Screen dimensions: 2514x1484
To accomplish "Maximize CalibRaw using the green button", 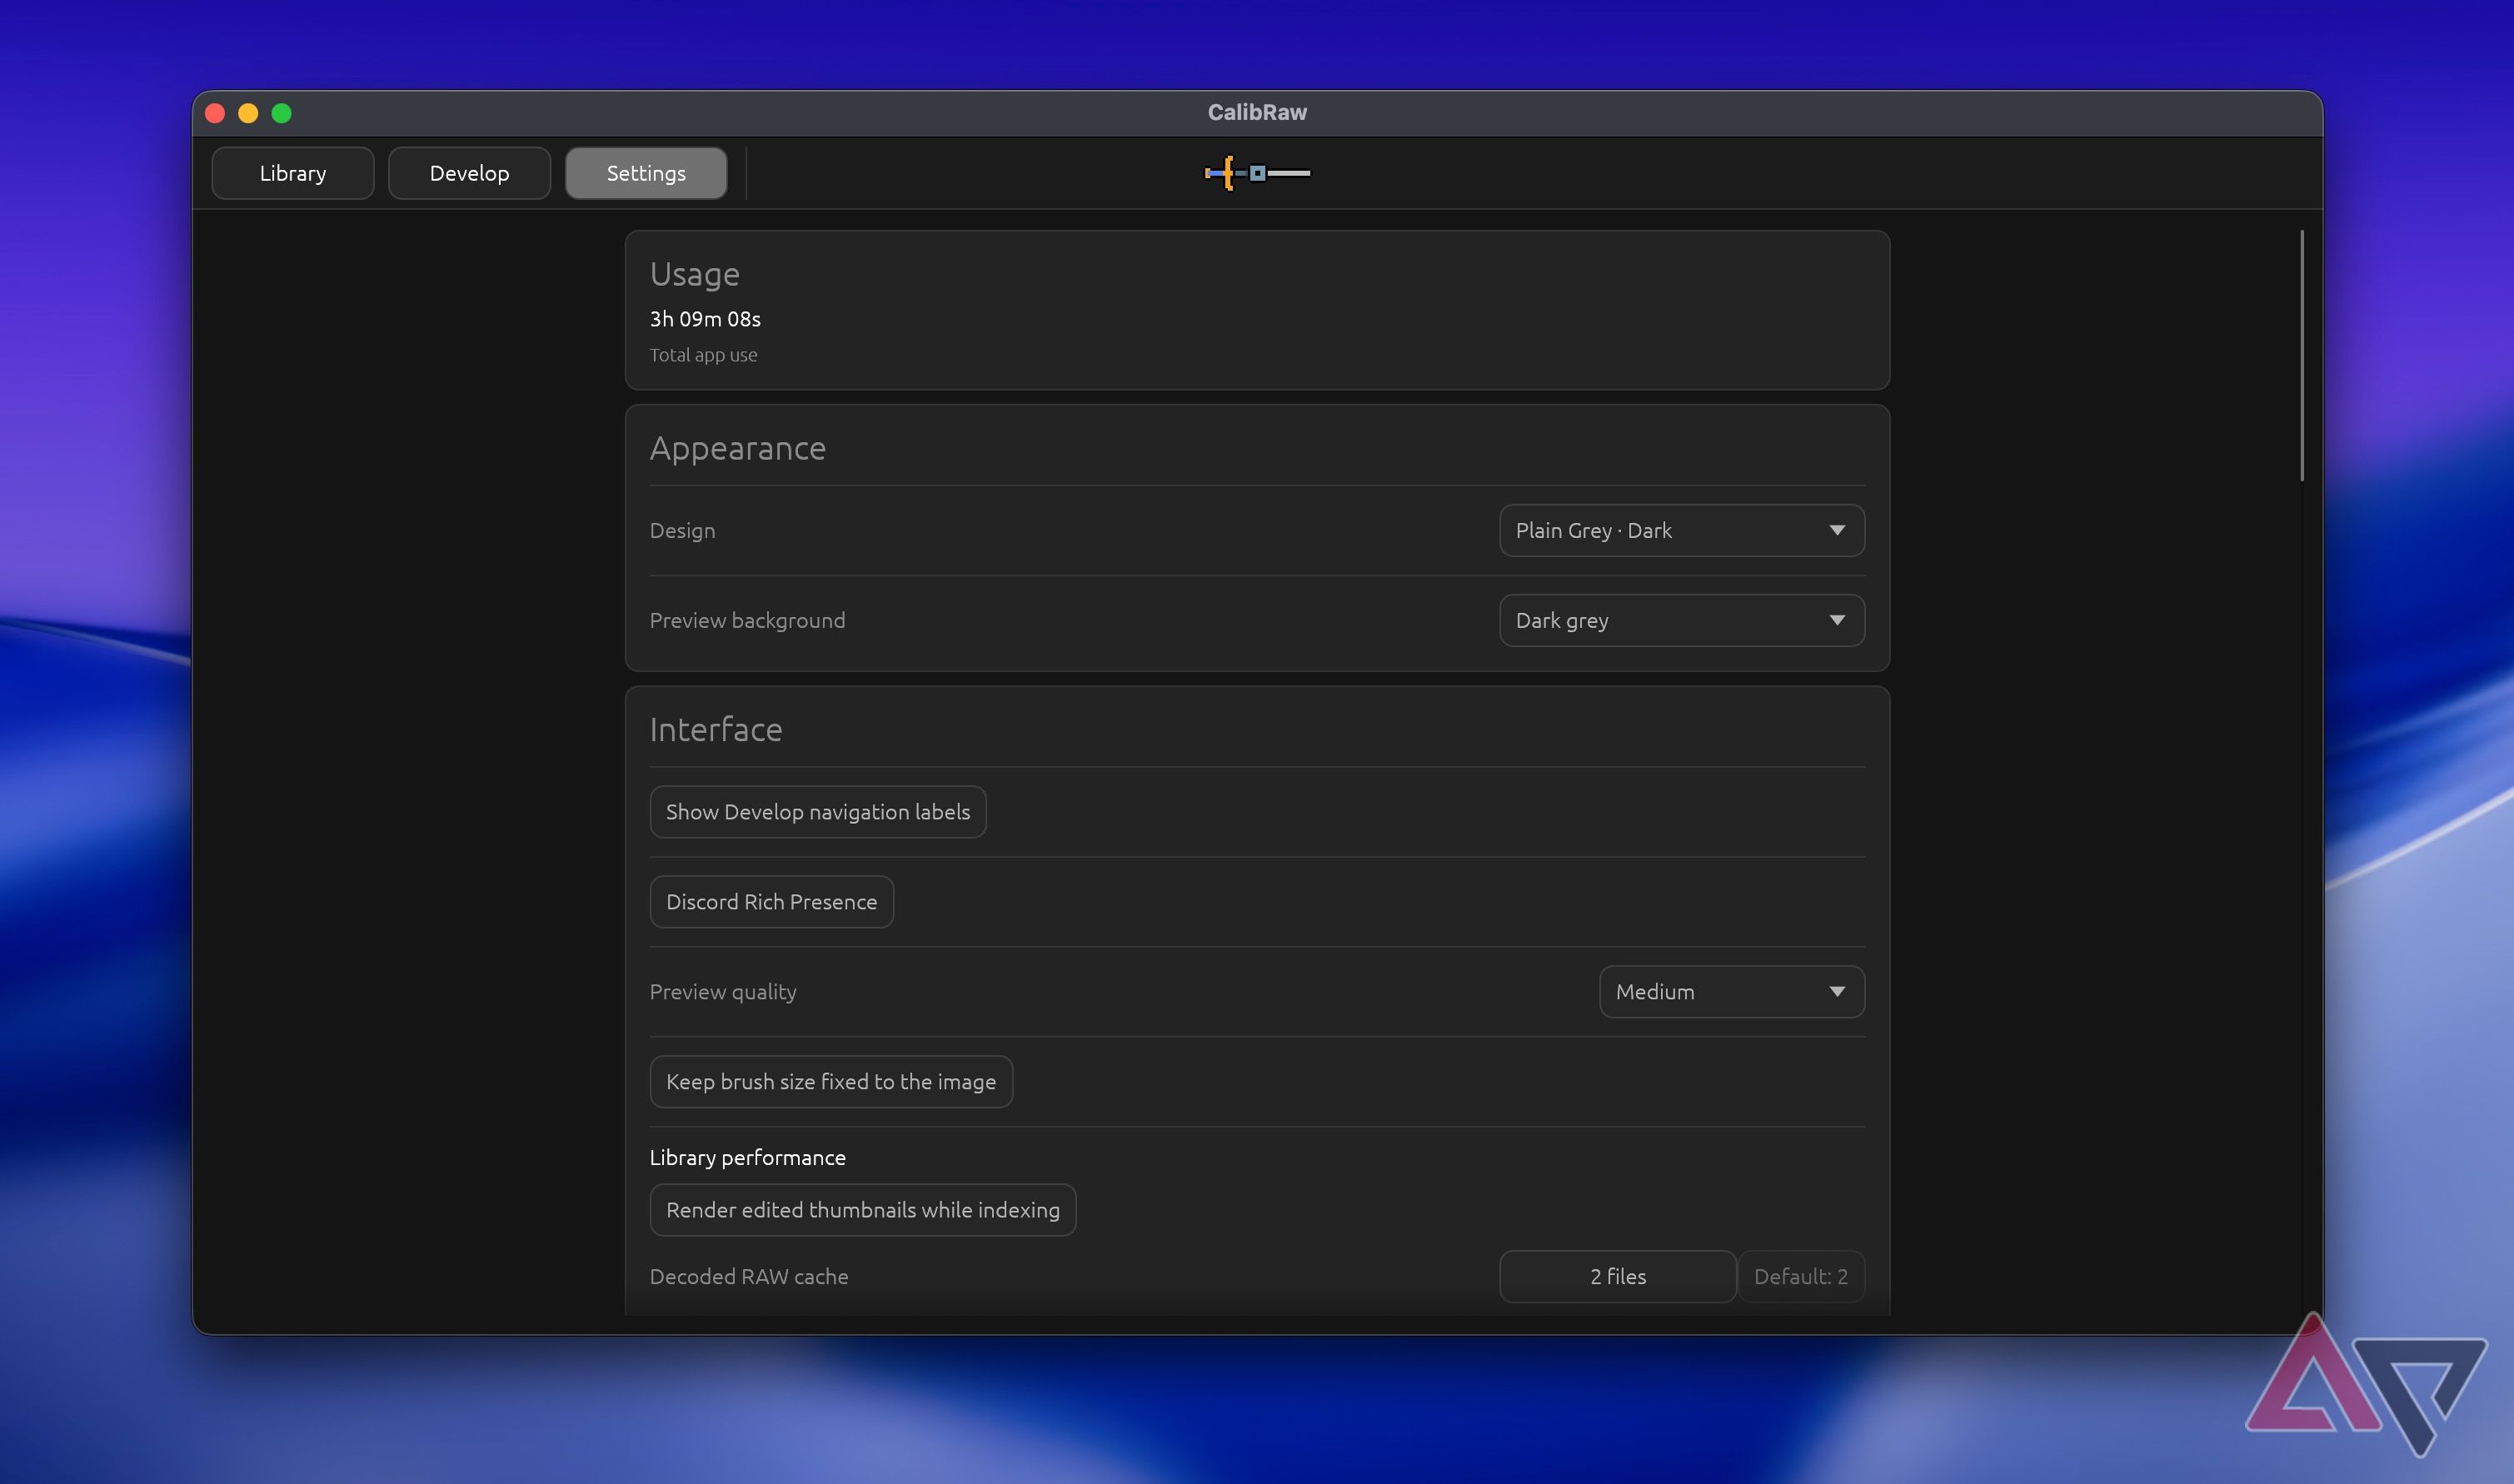I will coord(282,113).
